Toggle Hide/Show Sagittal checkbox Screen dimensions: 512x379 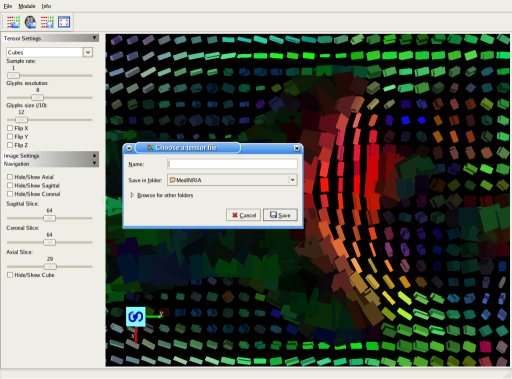click(10, 185)
